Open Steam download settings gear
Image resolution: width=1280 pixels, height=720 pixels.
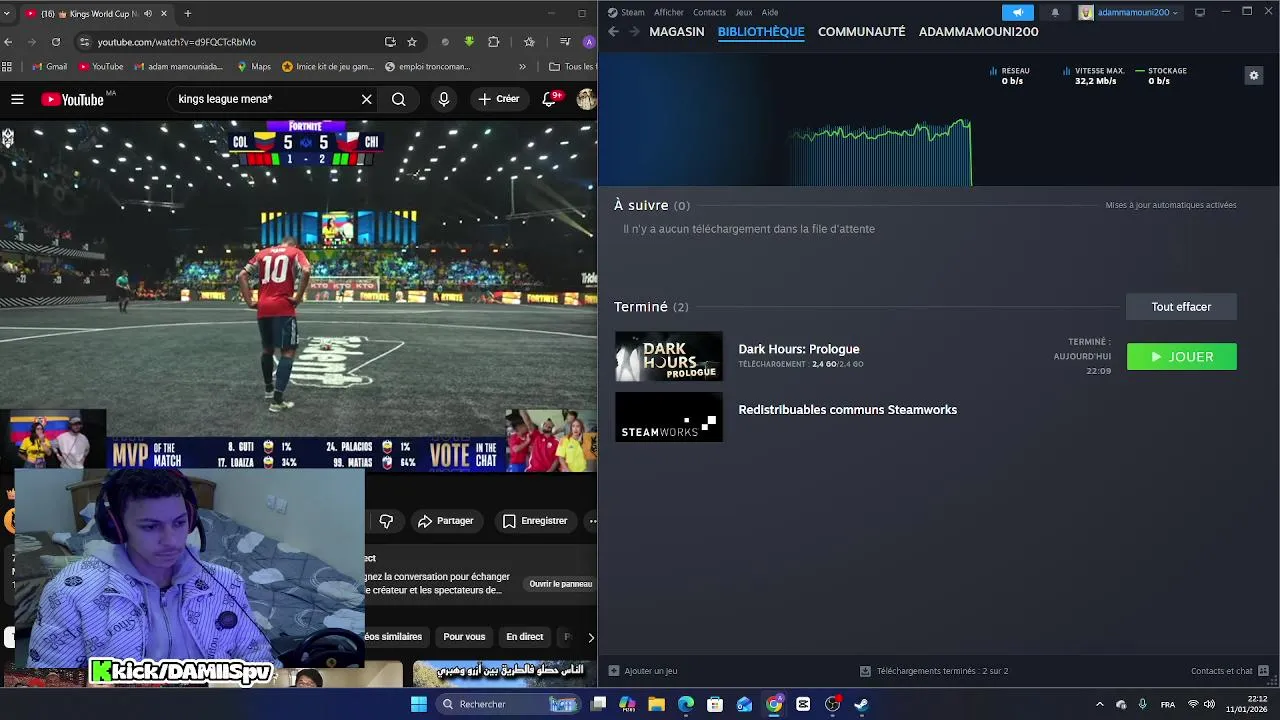[x=1253, y=75]
